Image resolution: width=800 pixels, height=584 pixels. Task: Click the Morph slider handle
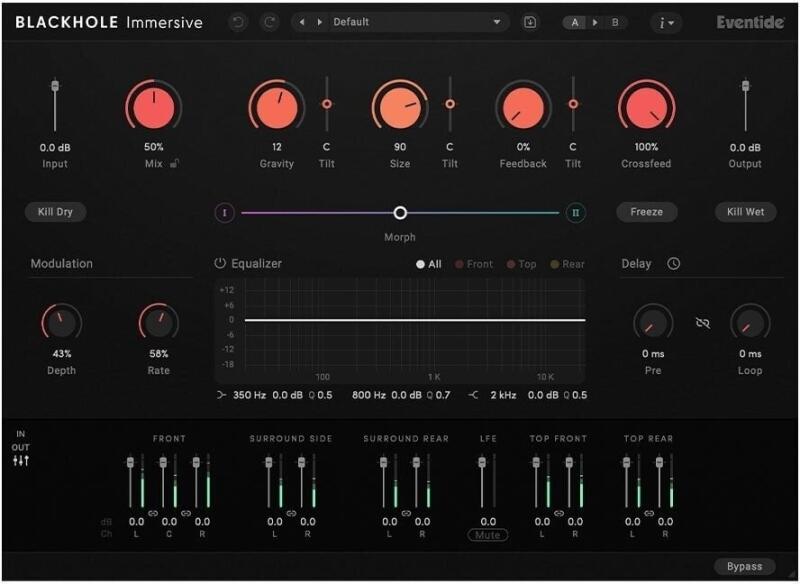coord(401,213)
